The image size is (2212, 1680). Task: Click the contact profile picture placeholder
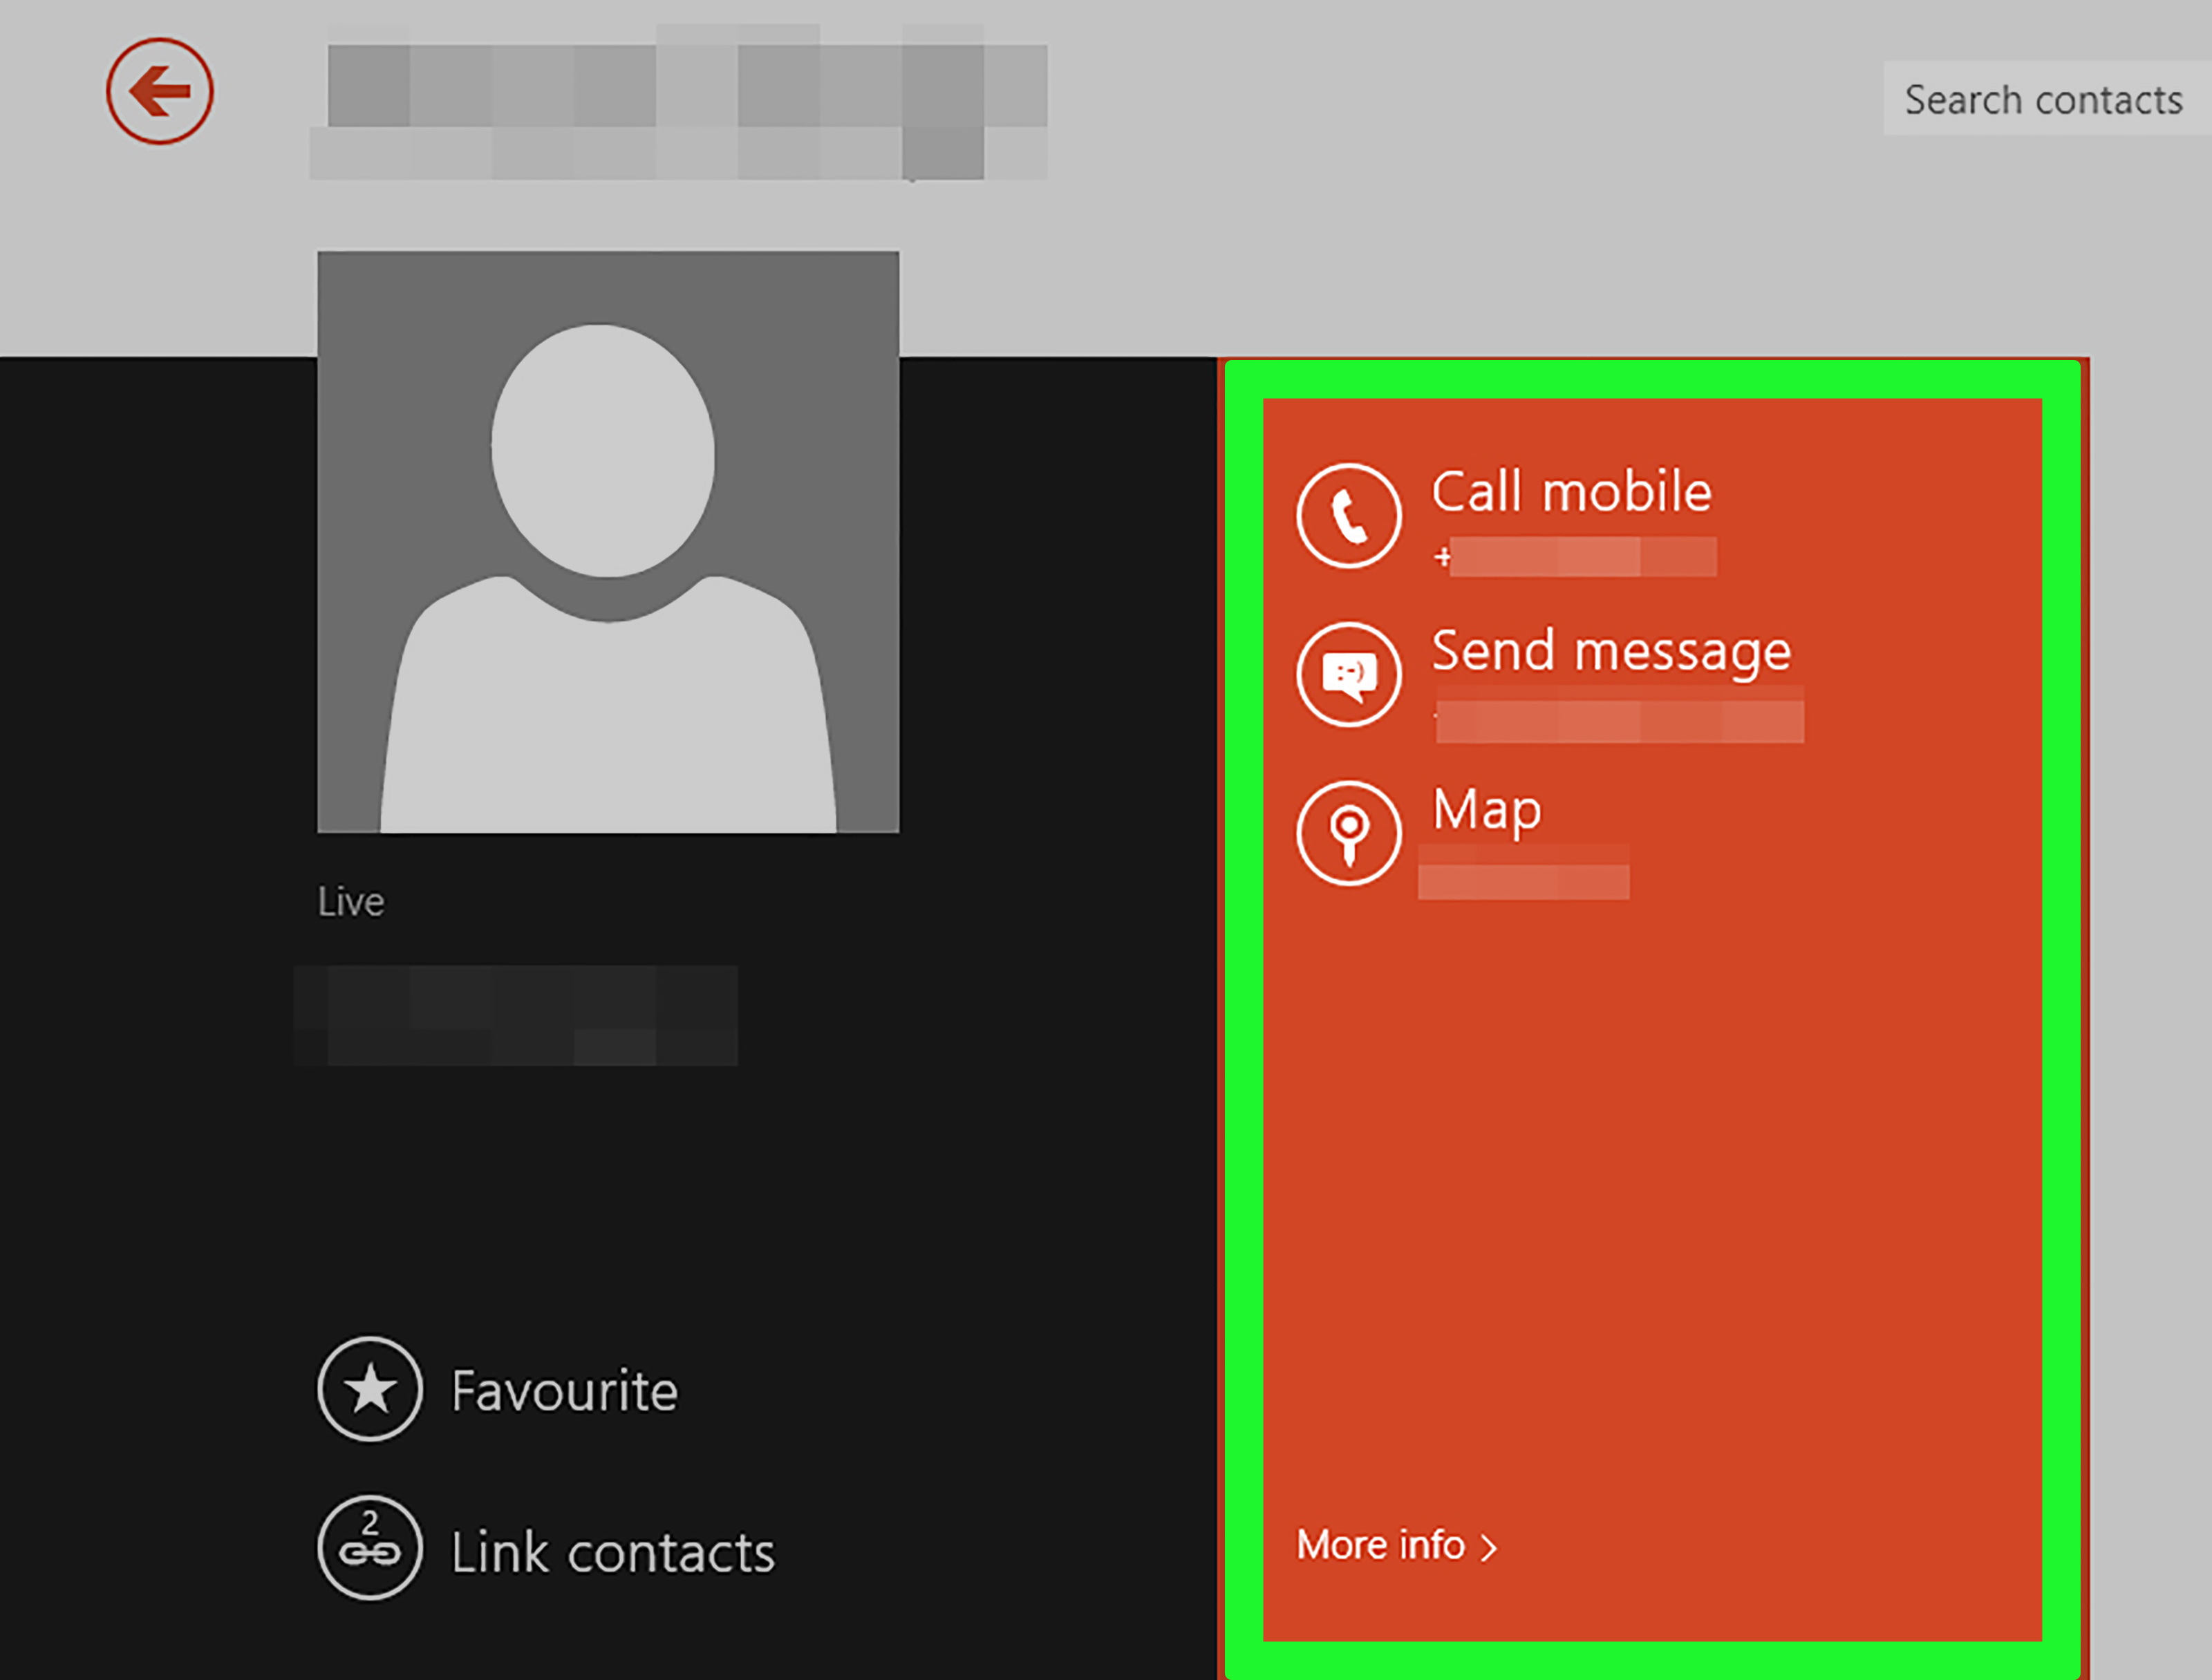(608, 541)
